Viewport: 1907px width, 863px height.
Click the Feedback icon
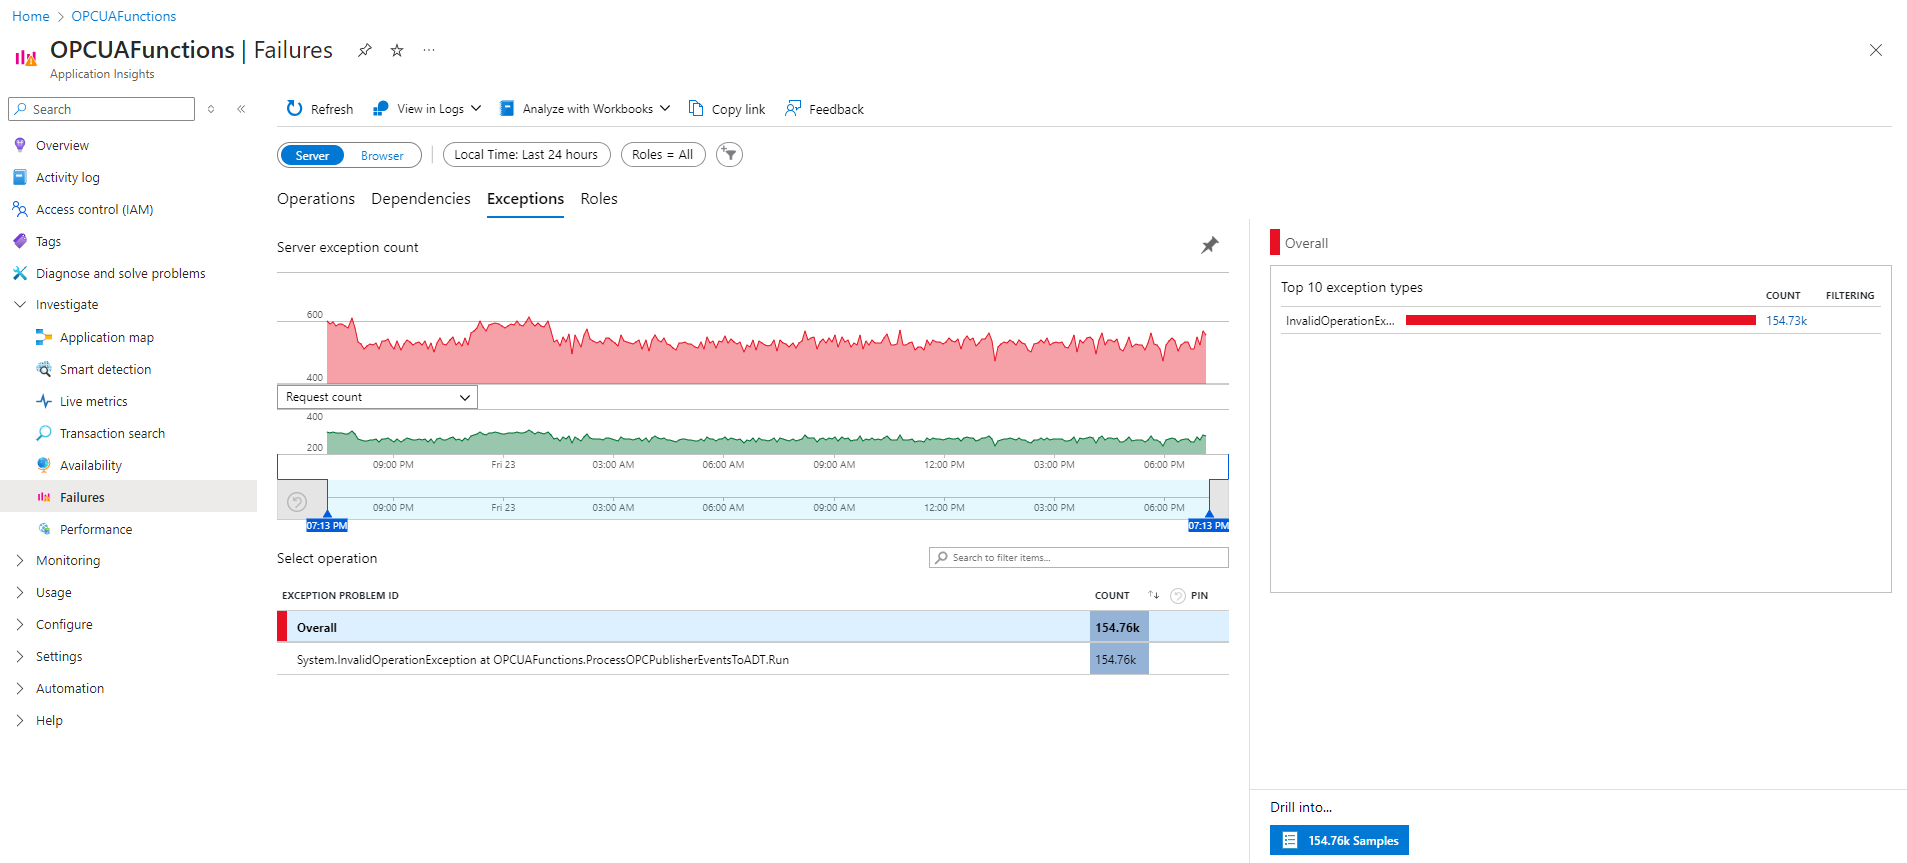(793, 108)
